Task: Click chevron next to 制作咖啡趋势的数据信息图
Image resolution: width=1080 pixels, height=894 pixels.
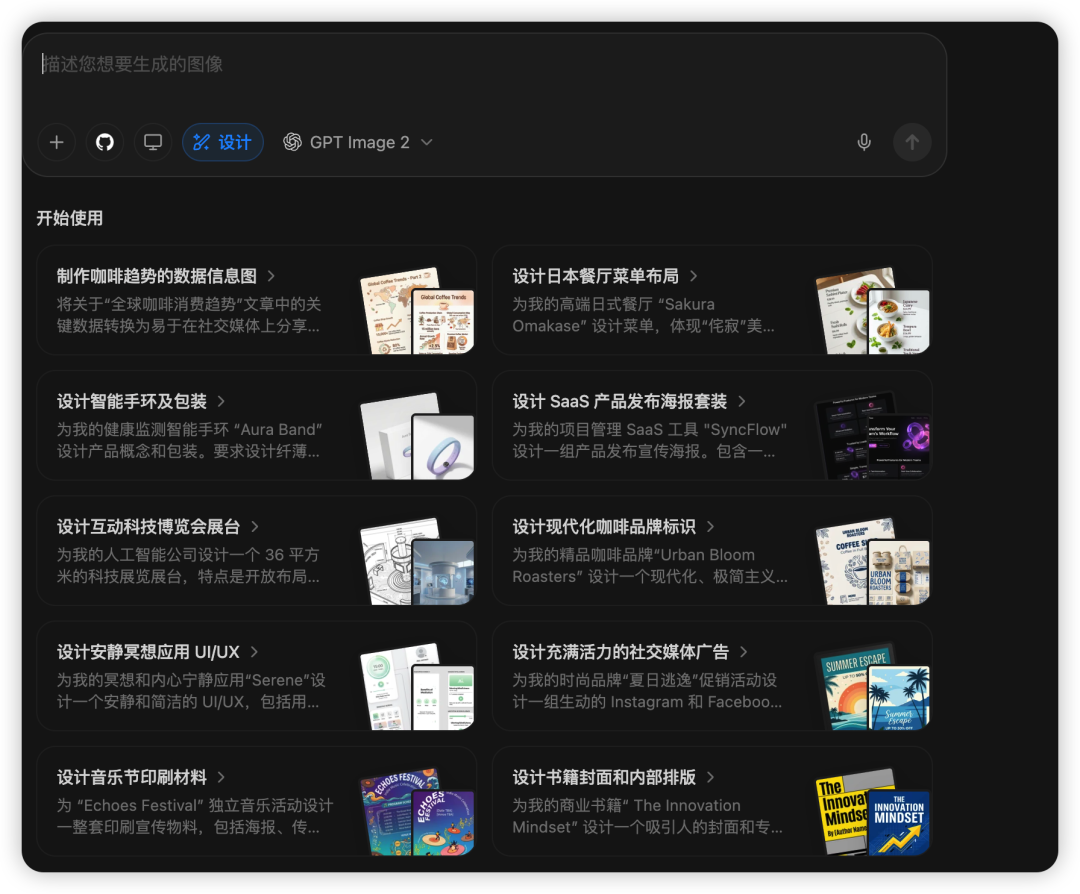Action: coord(271,276)
